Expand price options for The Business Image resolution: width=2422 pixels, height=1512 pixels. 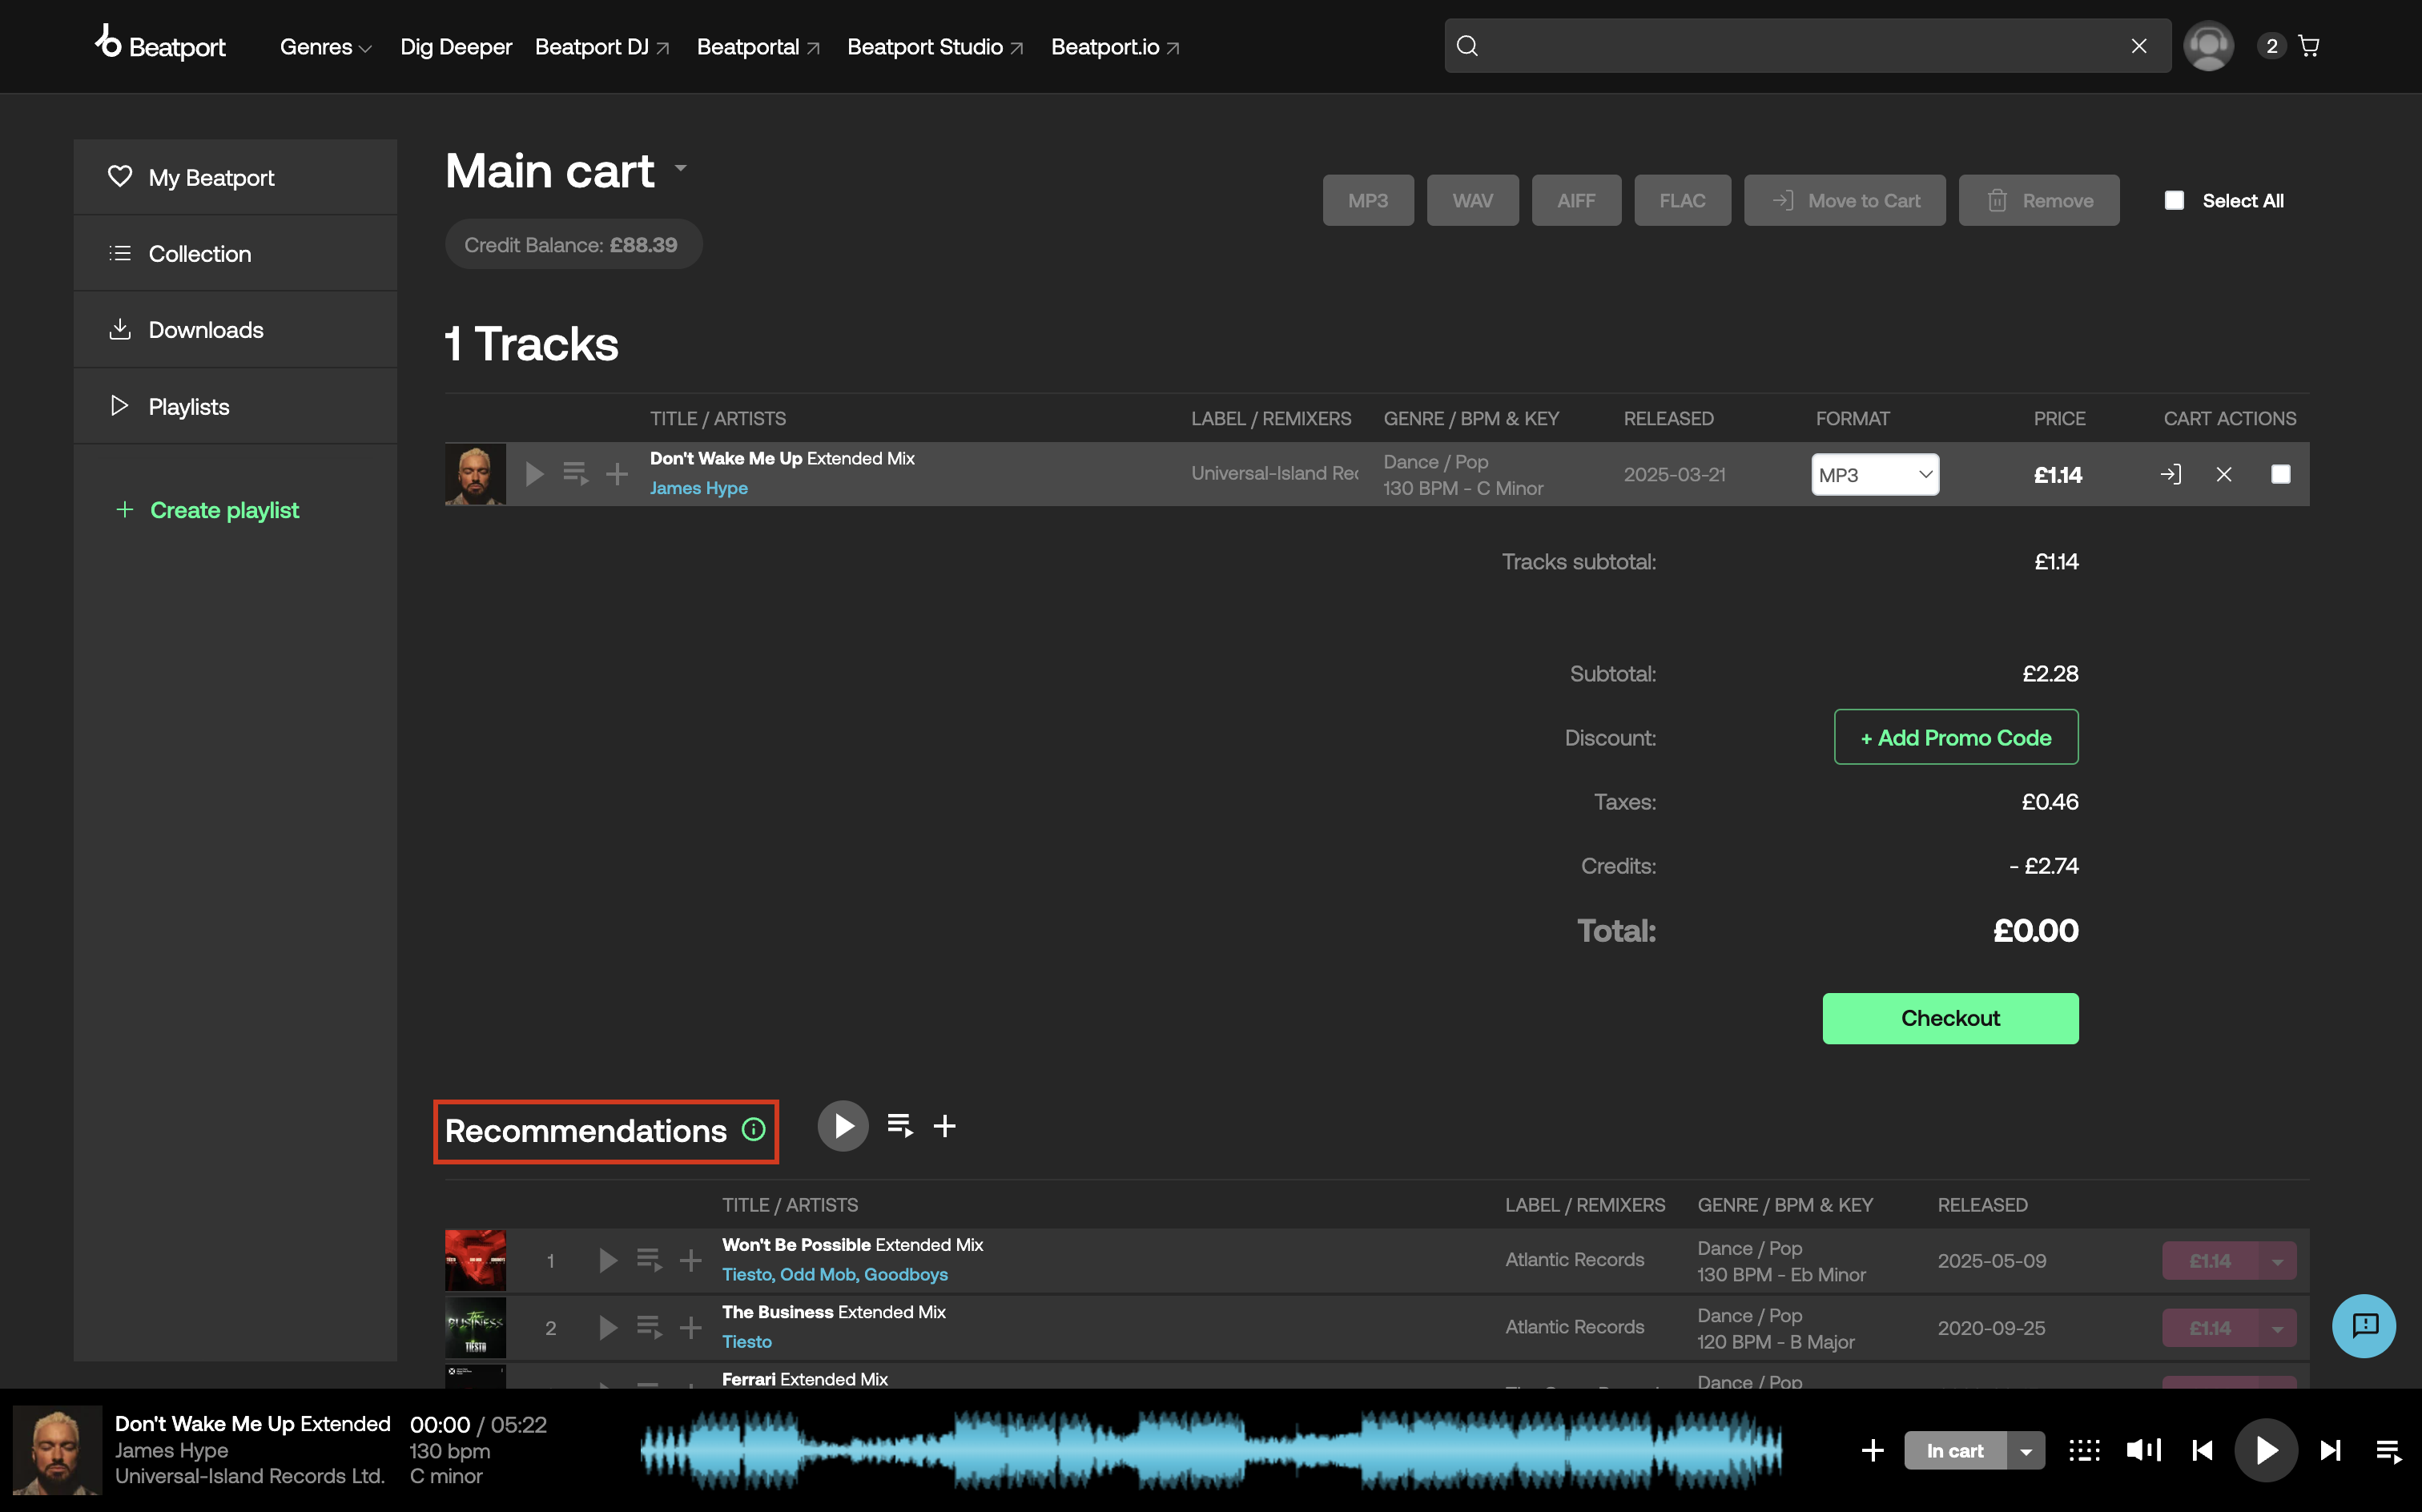coord(2278,1328)
